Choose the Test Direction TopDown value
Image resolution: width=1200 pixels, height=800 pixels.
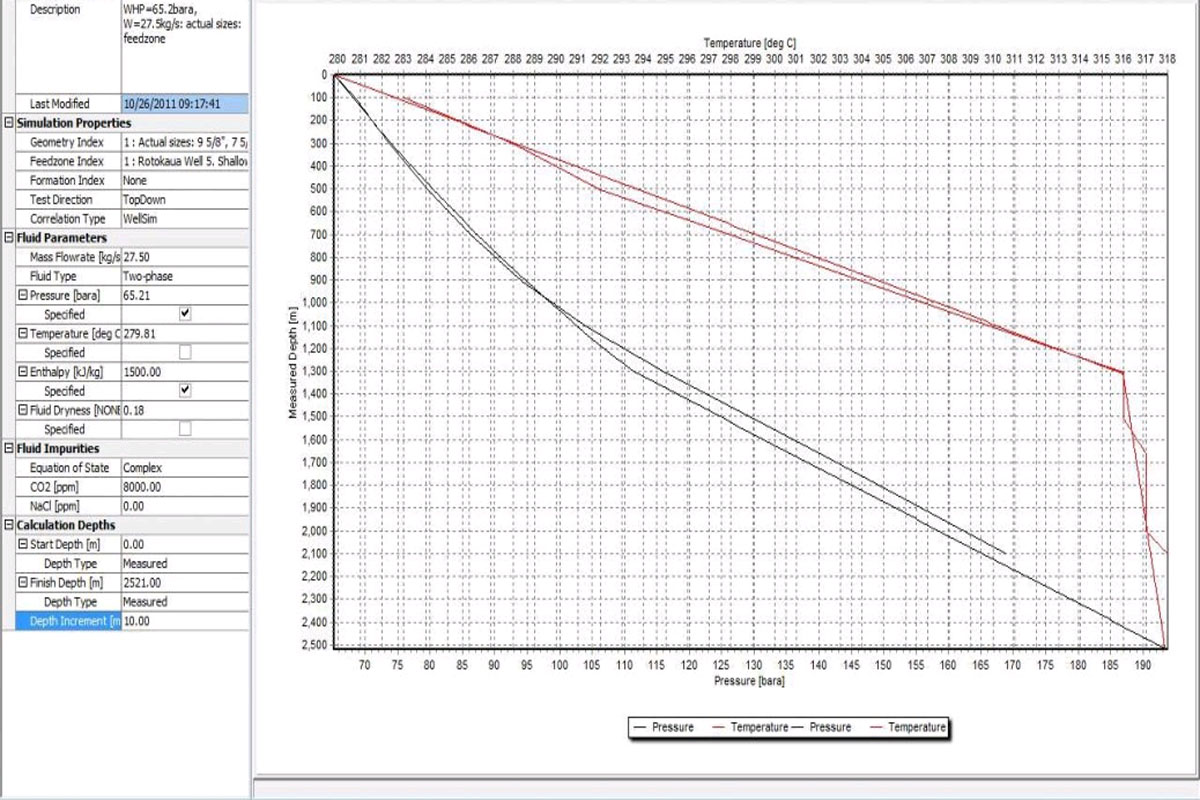tap(184, 200)
